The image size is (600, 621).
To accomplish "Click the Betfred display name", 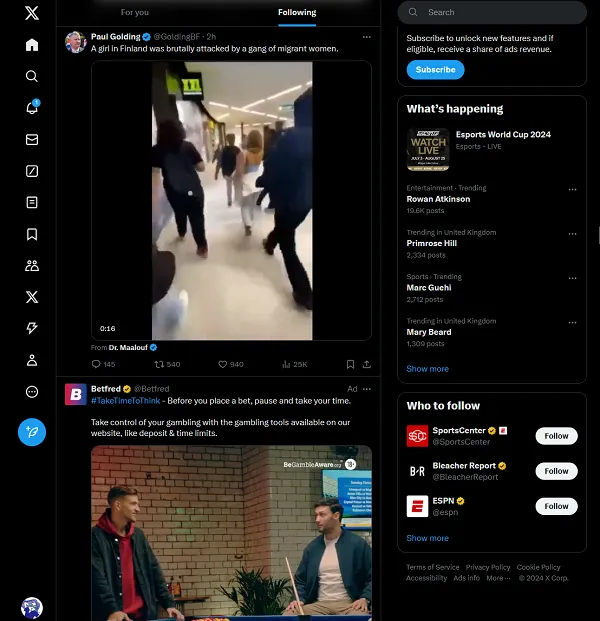I will [x=106, y=389].
